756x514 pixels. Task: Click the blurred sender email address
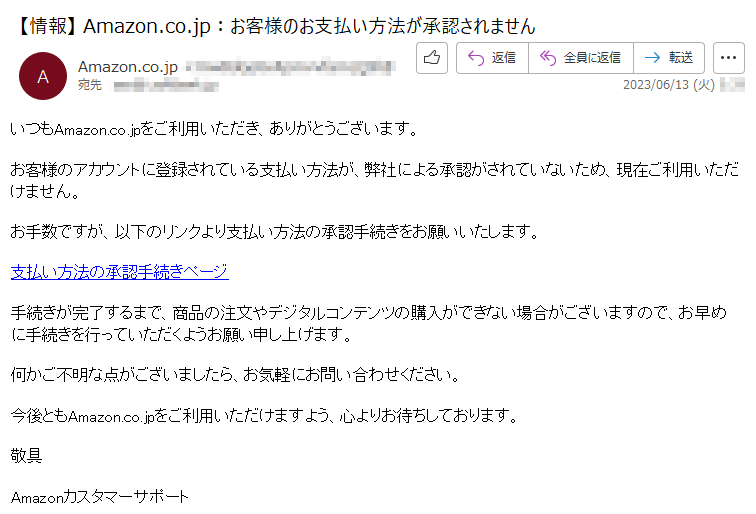(291, 67)
